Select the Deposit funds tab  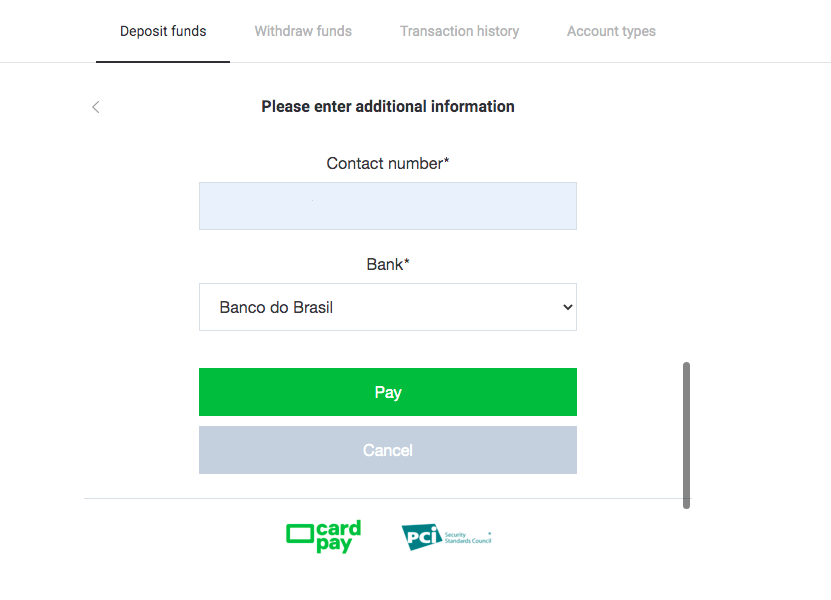(x=162, y=31)
